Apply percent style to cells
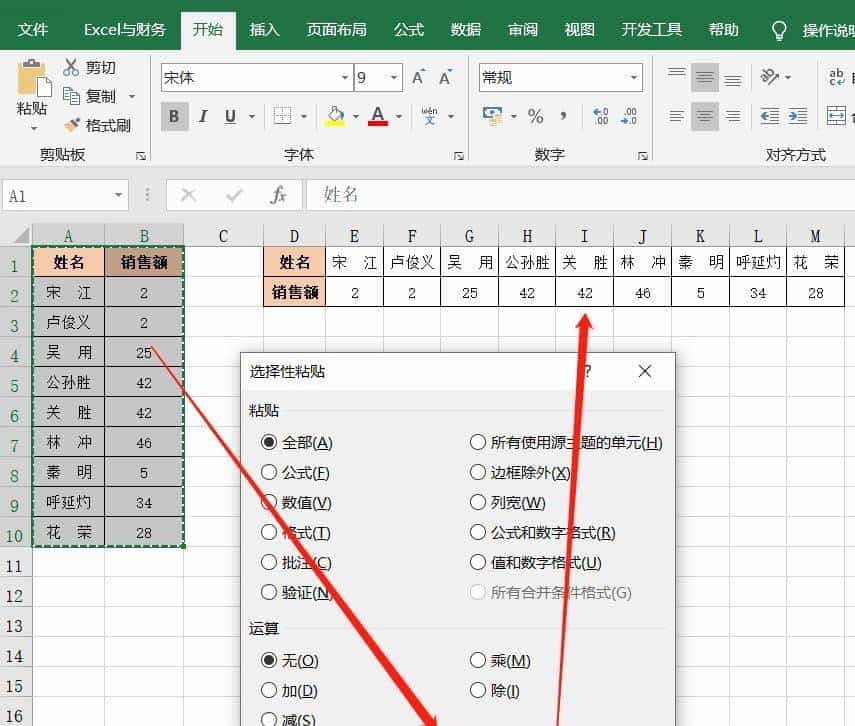 (x=536, y=116)
